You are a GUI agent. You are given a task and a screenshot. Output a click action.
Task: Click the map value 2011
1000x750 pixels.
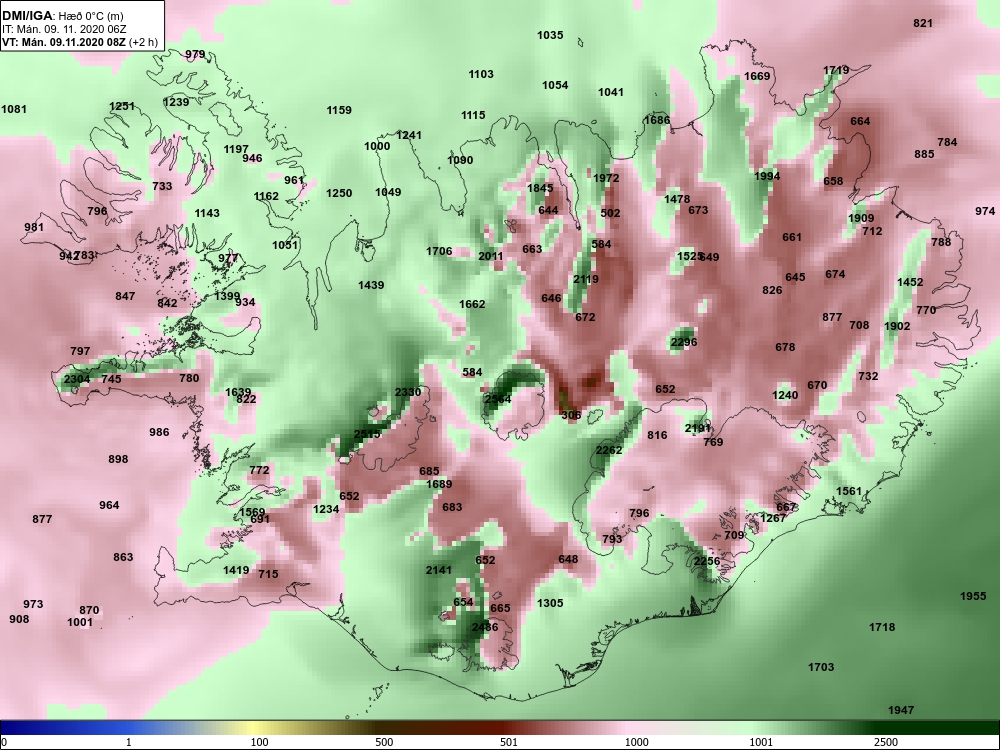(490, 256)
